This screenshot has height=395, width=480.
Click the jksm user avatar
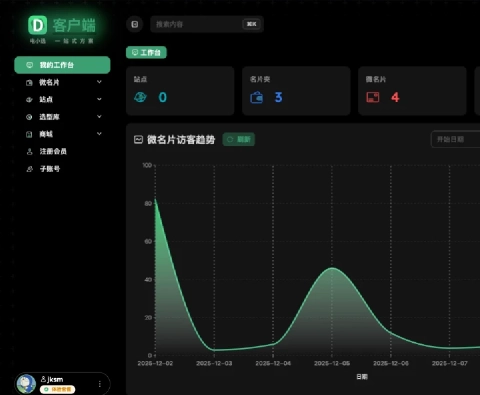pos(27,384)
